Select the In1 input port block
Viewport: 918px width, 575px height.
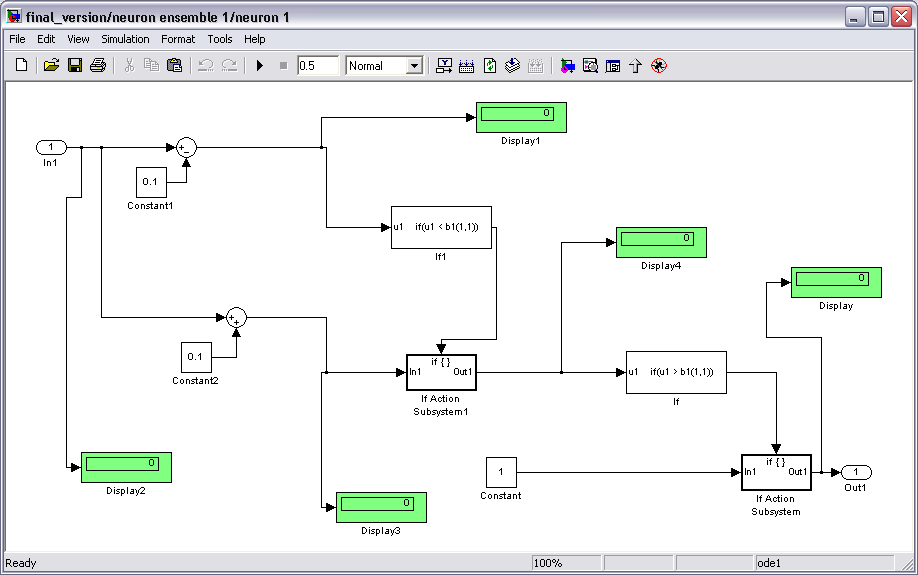pos(51,147)
